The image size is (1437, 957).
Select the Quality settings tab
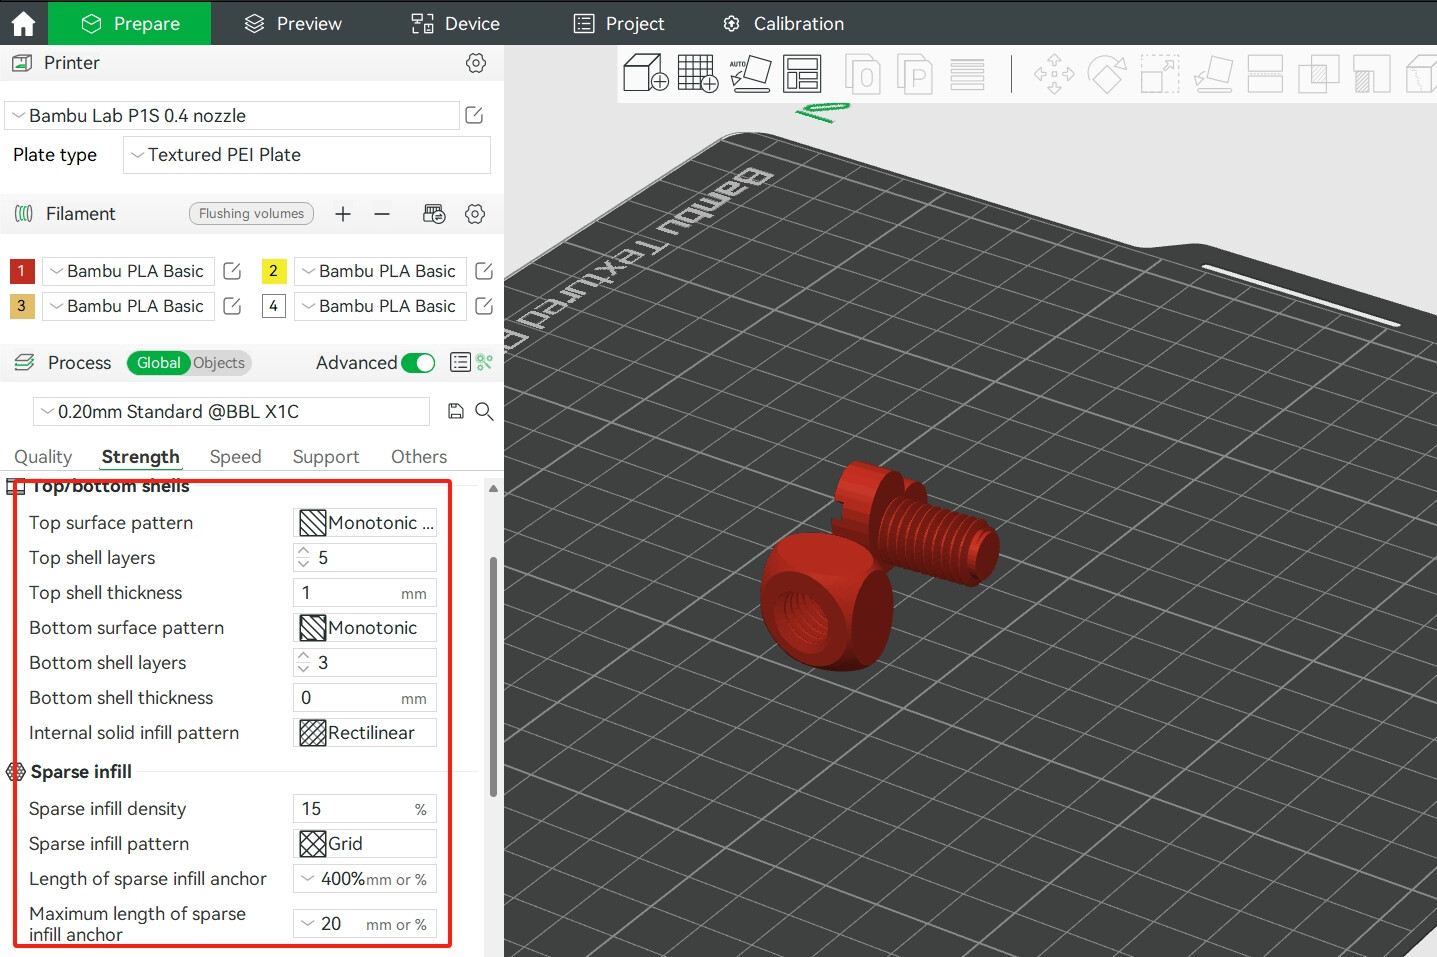coord(43,457)
